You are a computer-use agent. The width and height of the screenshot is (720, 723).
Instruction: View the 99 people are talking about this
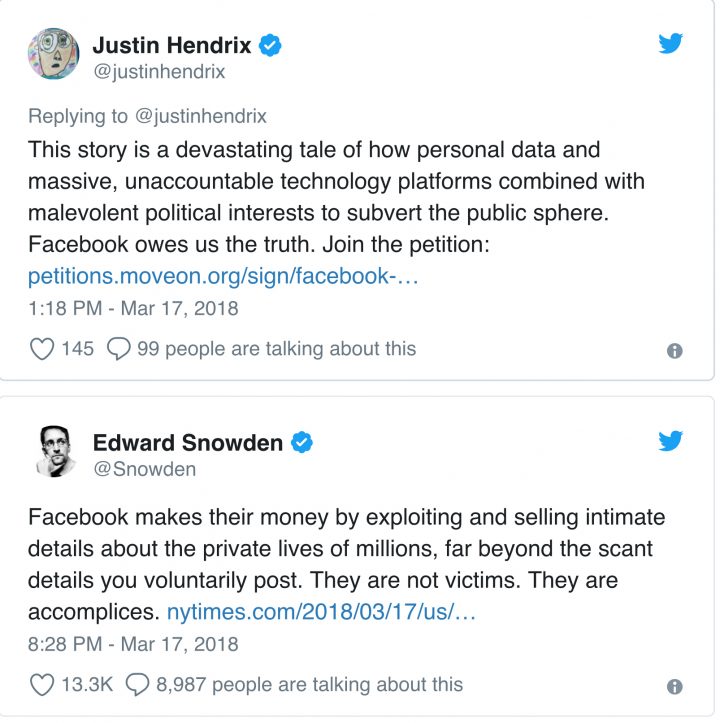pos(276,348)
